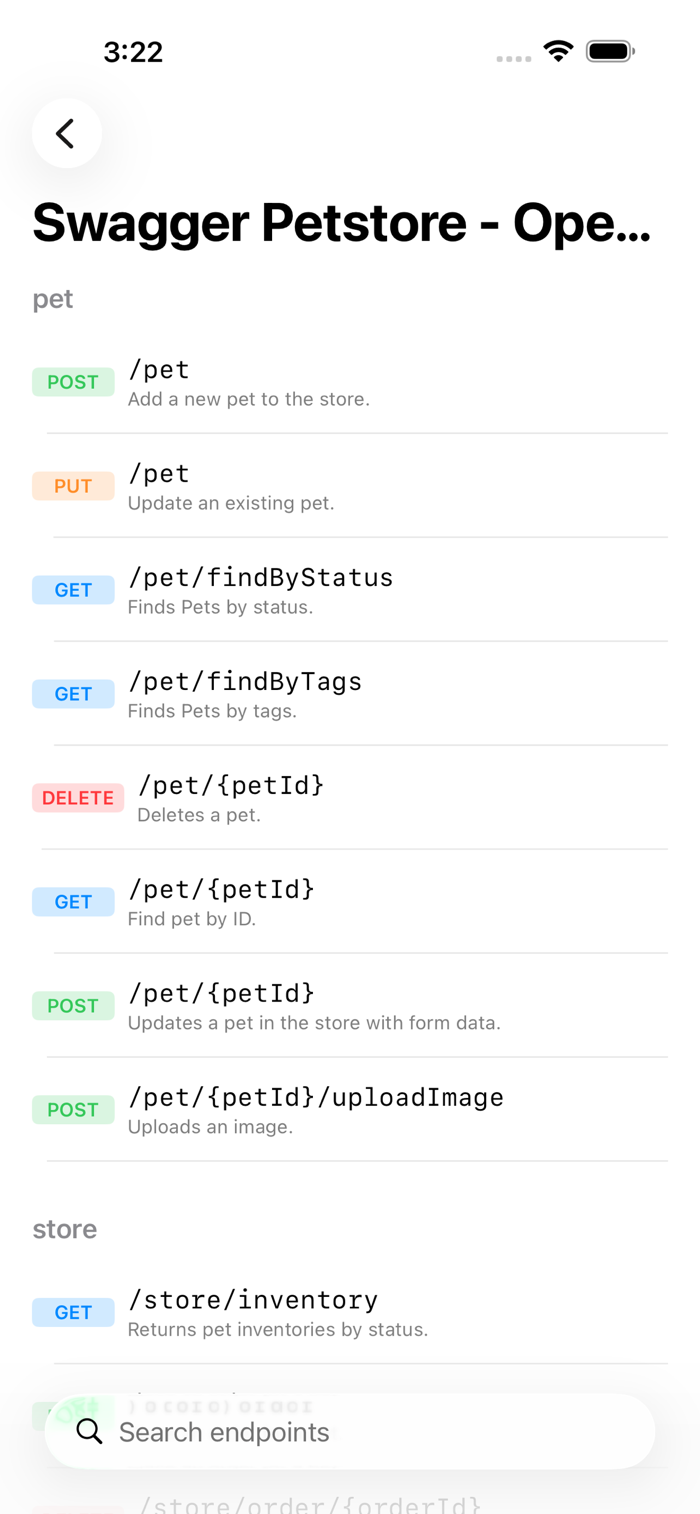Screen dimensions: 700x1514
Task: Select the /pet/findByTags endpoint
Action: [350, 694]
